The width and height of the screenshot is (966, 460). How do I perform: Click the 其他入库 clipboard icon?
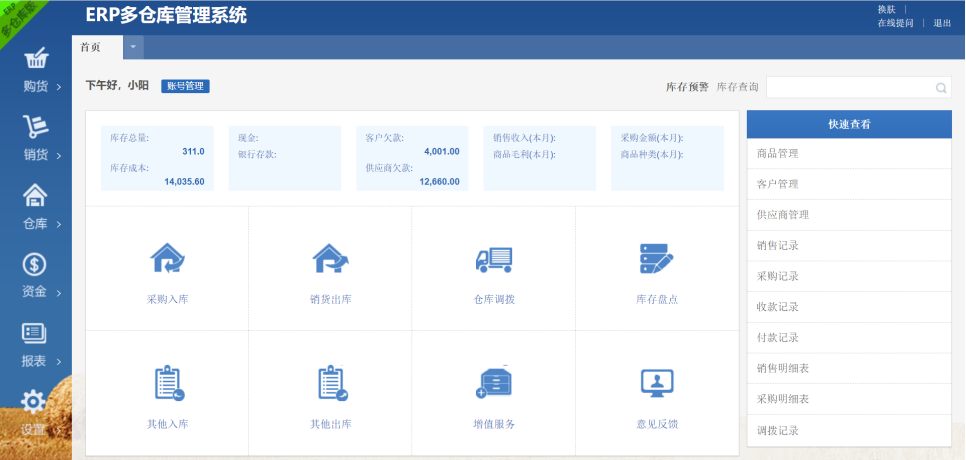(x=169, y=383)
